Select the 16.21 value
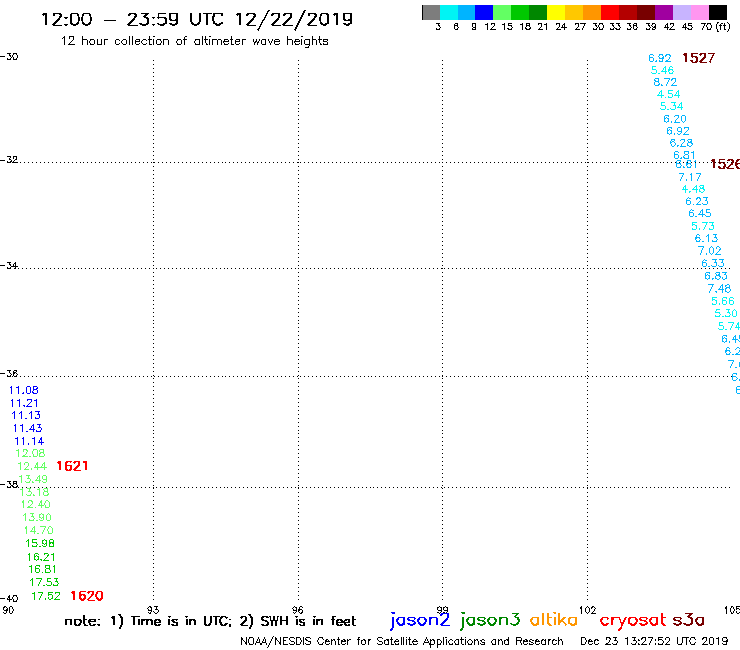This screenshot has height=650, width=740. tap(41, 557)
